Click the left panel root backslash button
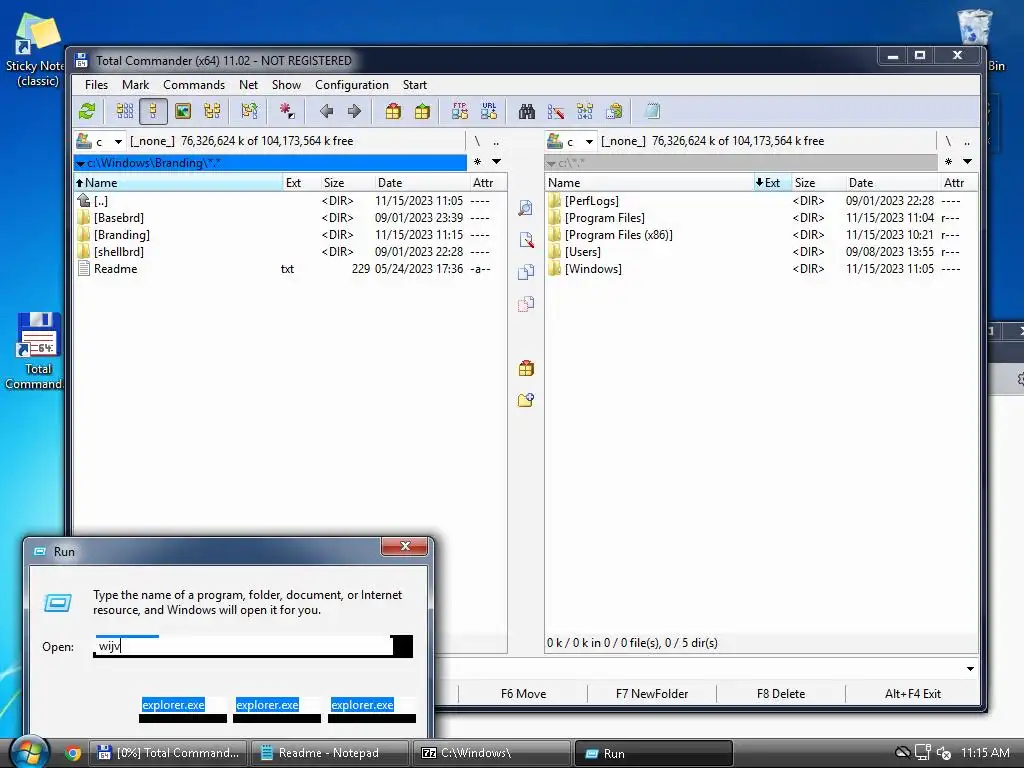1024x768 pixels. point(477,141)
